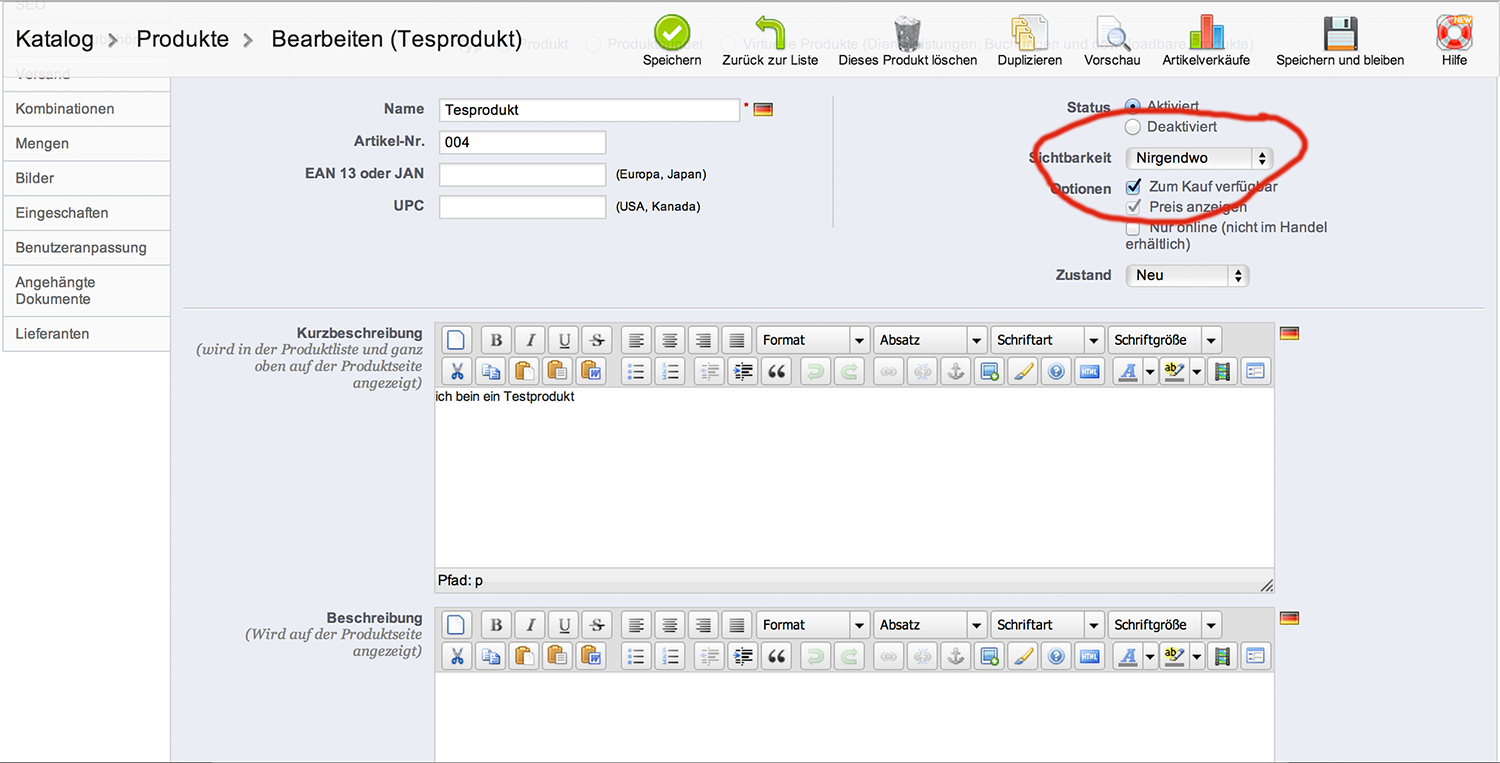Switch to the Bilder tab

pyautogui.click(x=86, y=178)
